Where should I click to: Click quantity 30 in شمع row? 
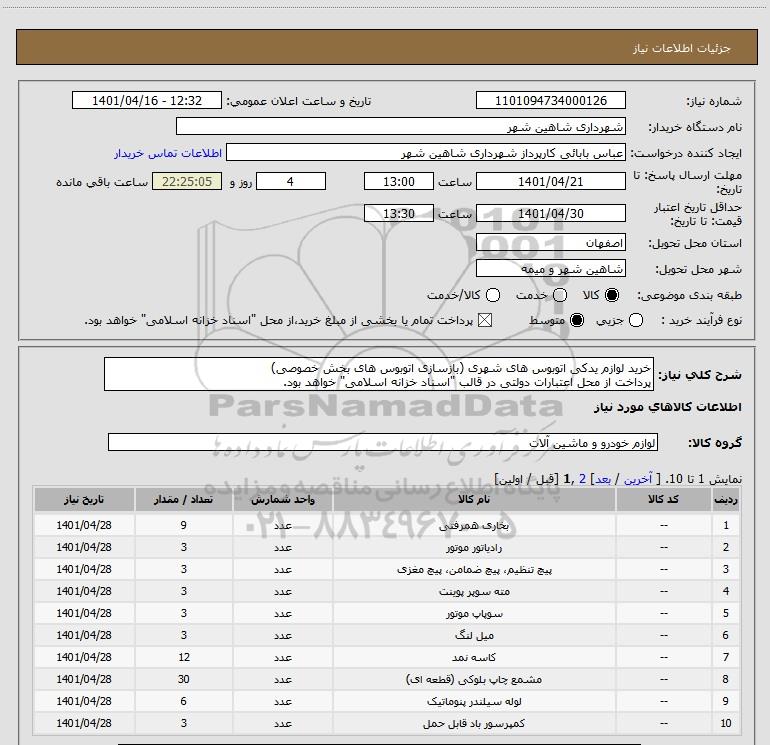click(184, 679)
